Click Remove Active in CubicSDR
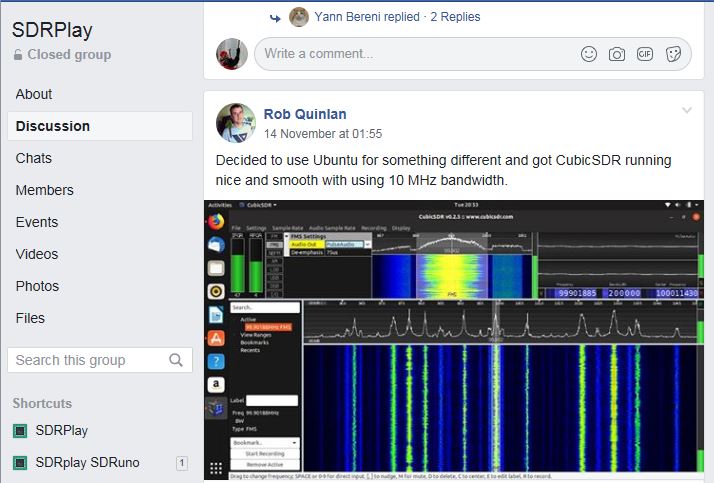The height and width of the screenshot is (483, 714). point(265,465)
